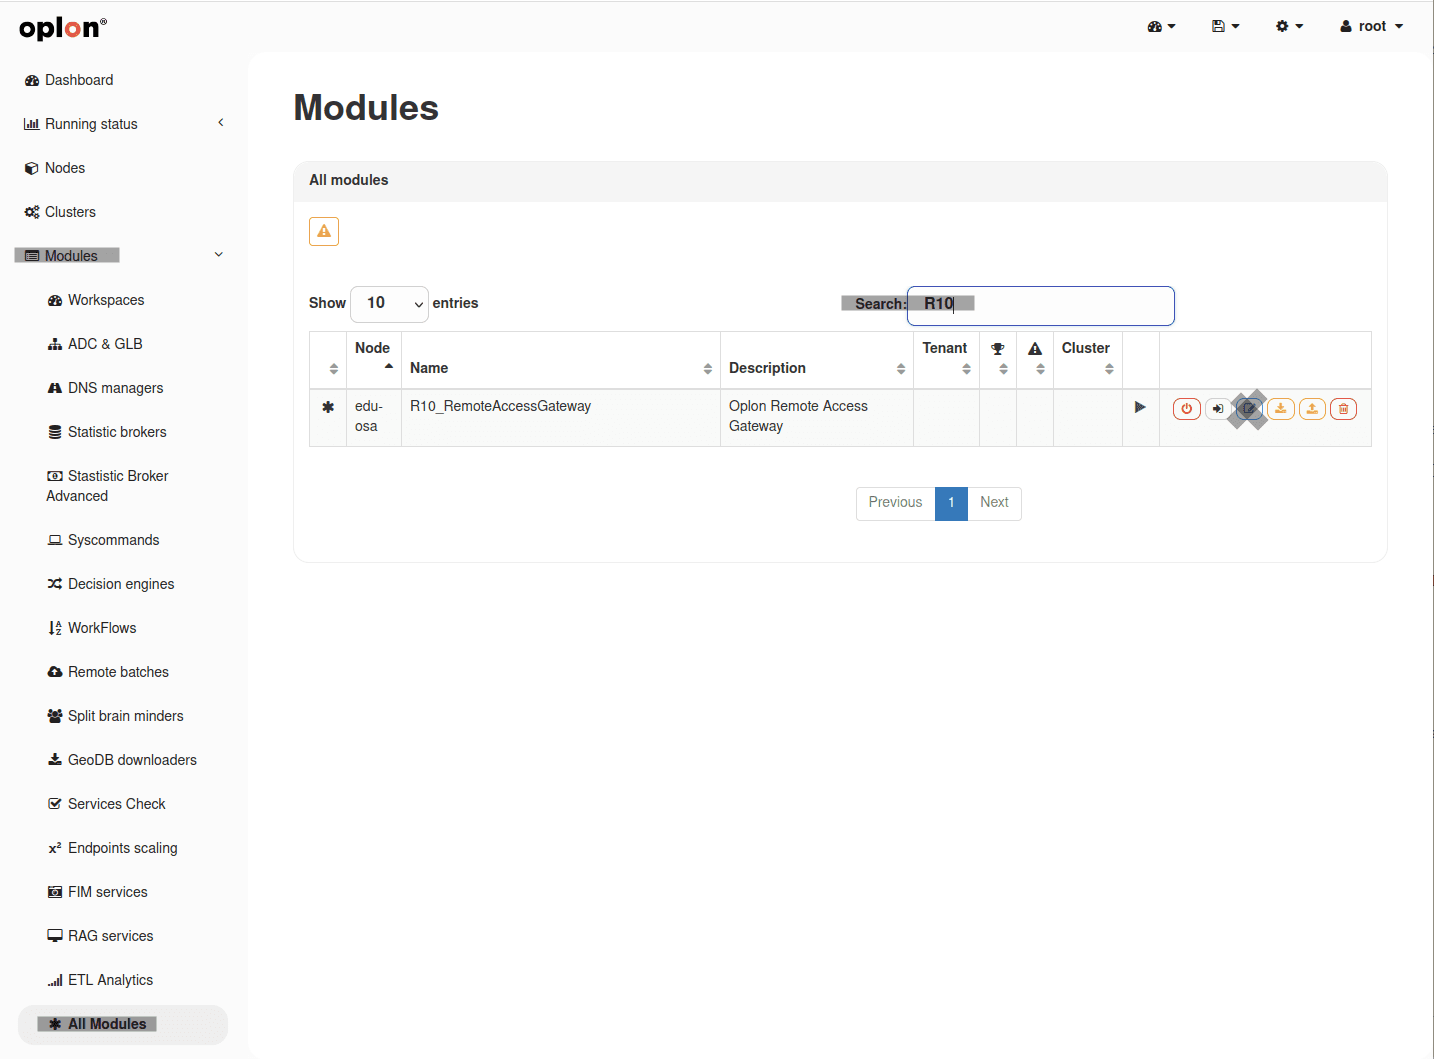Image resolution: width=1434 pixels, height=1059 pixels.
Task: Open FIM services
Action: point(97,892)
